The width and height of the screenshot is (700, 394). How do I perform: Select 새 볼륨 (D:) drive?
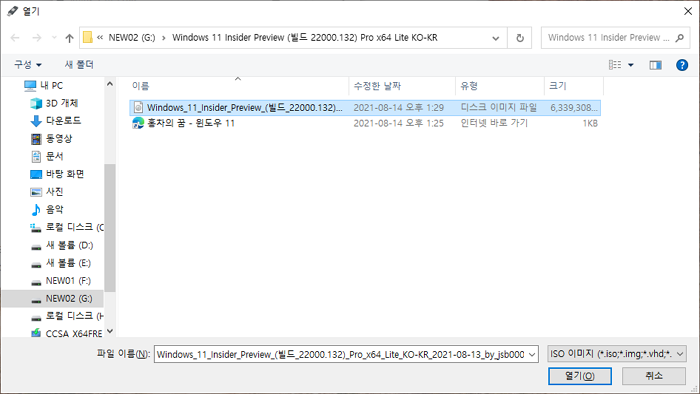coord(61,245)
